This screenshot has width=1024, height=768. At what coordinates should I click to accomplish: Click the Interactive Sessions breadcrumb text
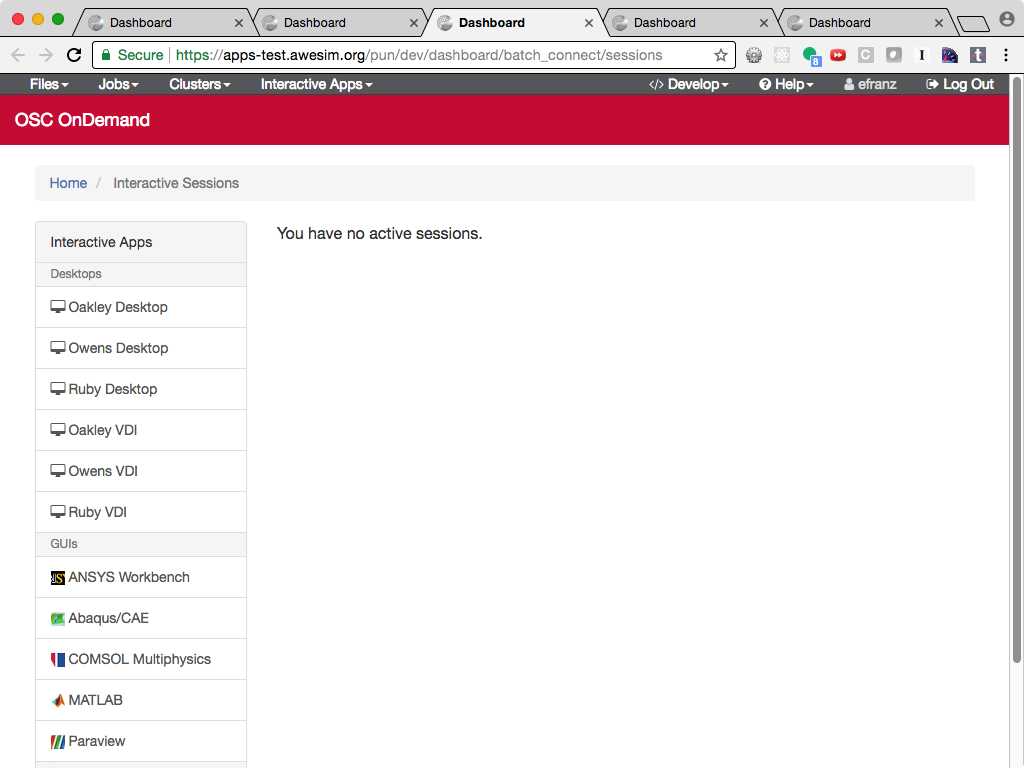point(176,184)
